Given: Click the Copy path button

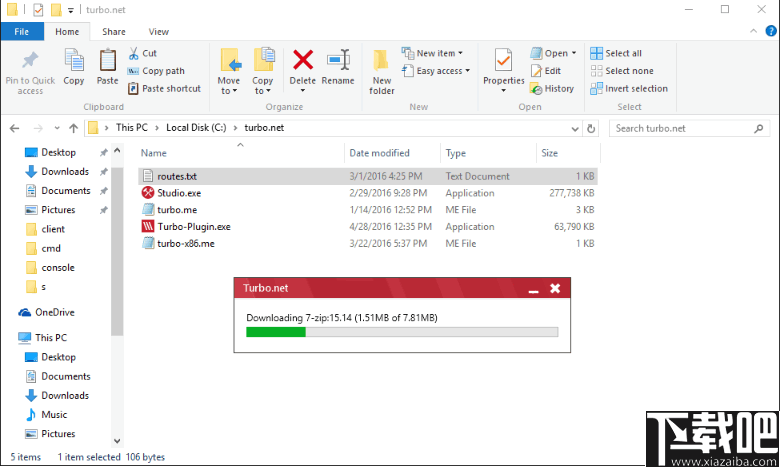Looking at the screenshot, I should [x=156, y=71].
